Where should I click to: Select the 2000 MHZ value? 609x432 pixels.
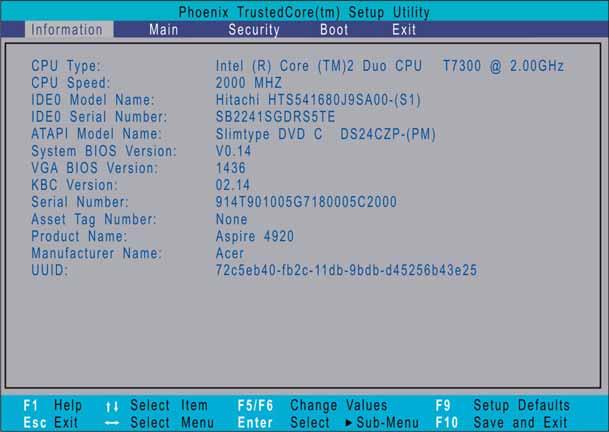point(249,83)
